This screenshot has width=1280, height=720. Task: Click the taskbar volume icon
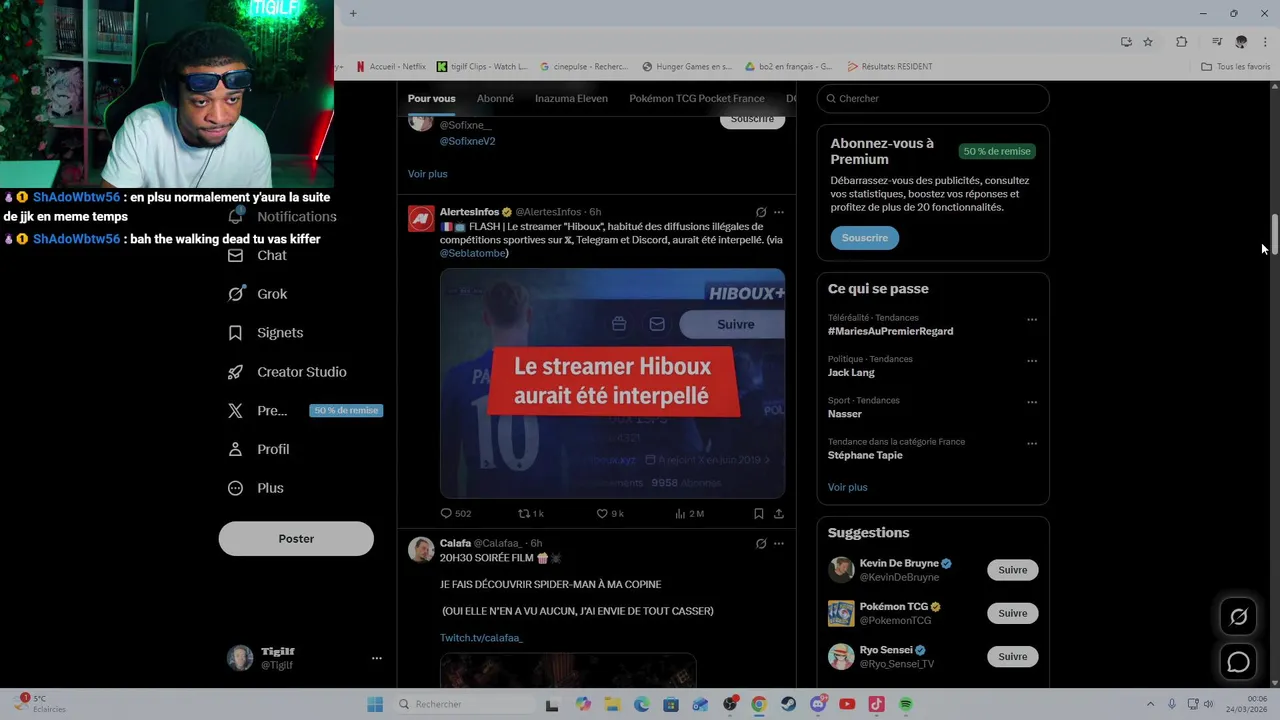tap(1208, 704)
